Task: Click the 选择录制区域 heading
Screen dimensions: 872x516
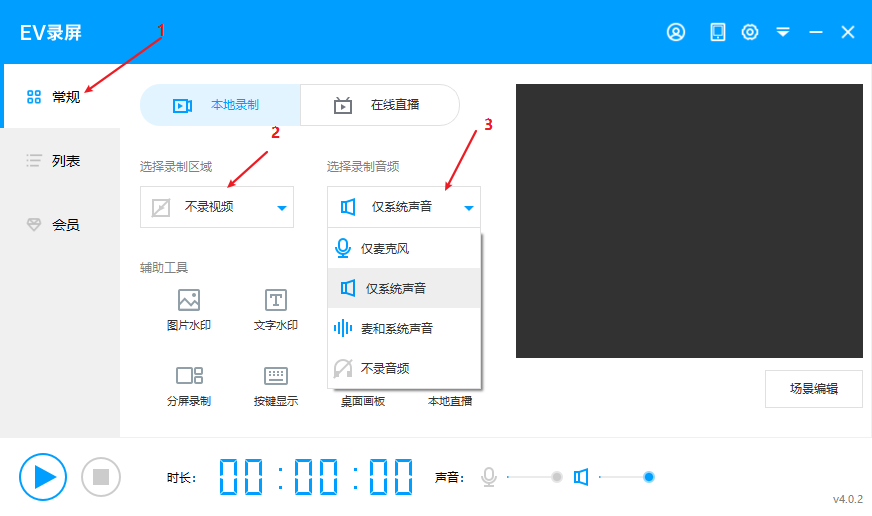Action: pyautogui.click(x=176, y=167)
